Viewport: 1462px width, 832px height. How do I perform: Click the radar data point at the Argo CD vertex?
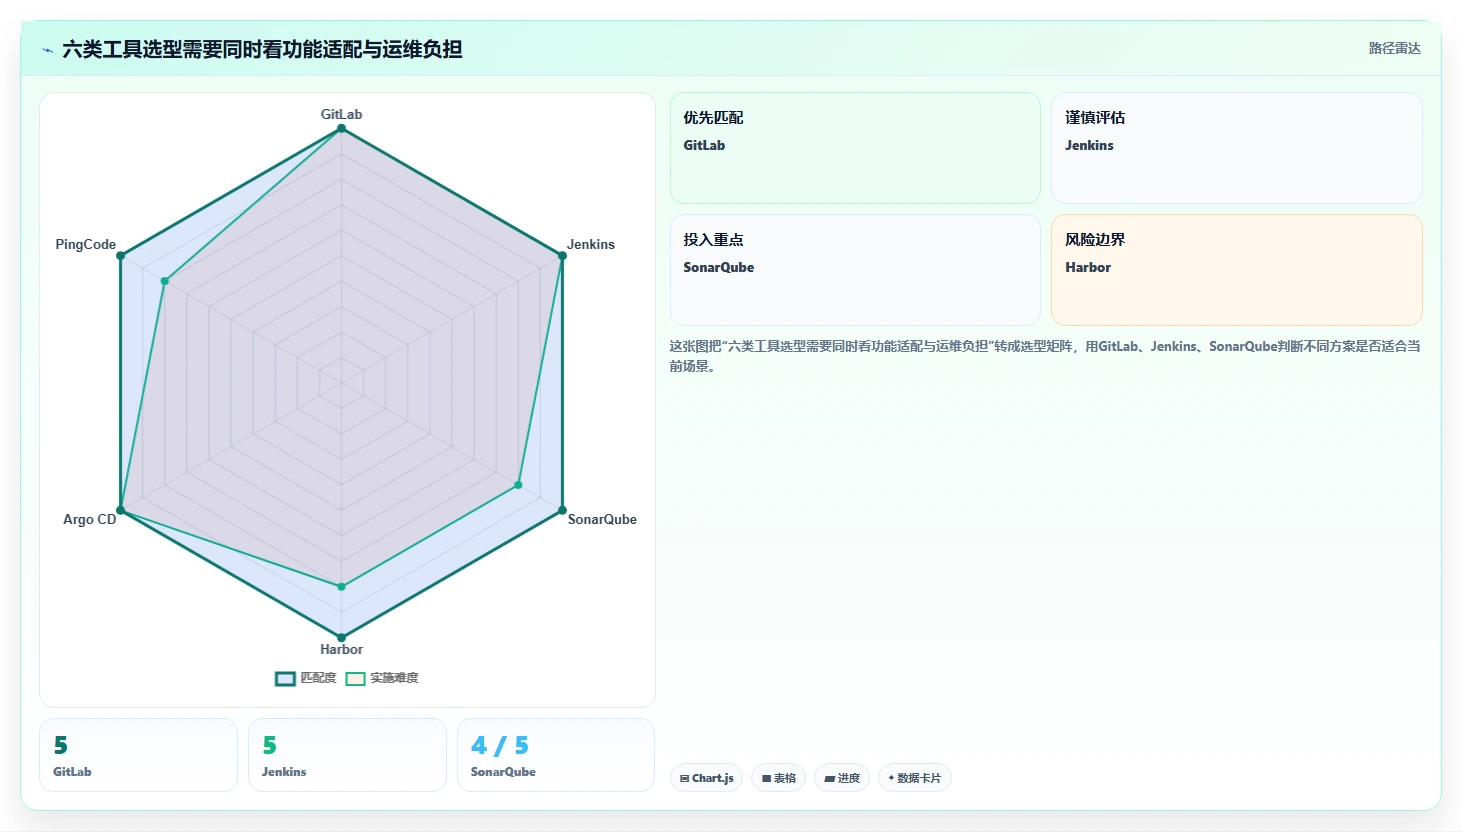point(121,510)
